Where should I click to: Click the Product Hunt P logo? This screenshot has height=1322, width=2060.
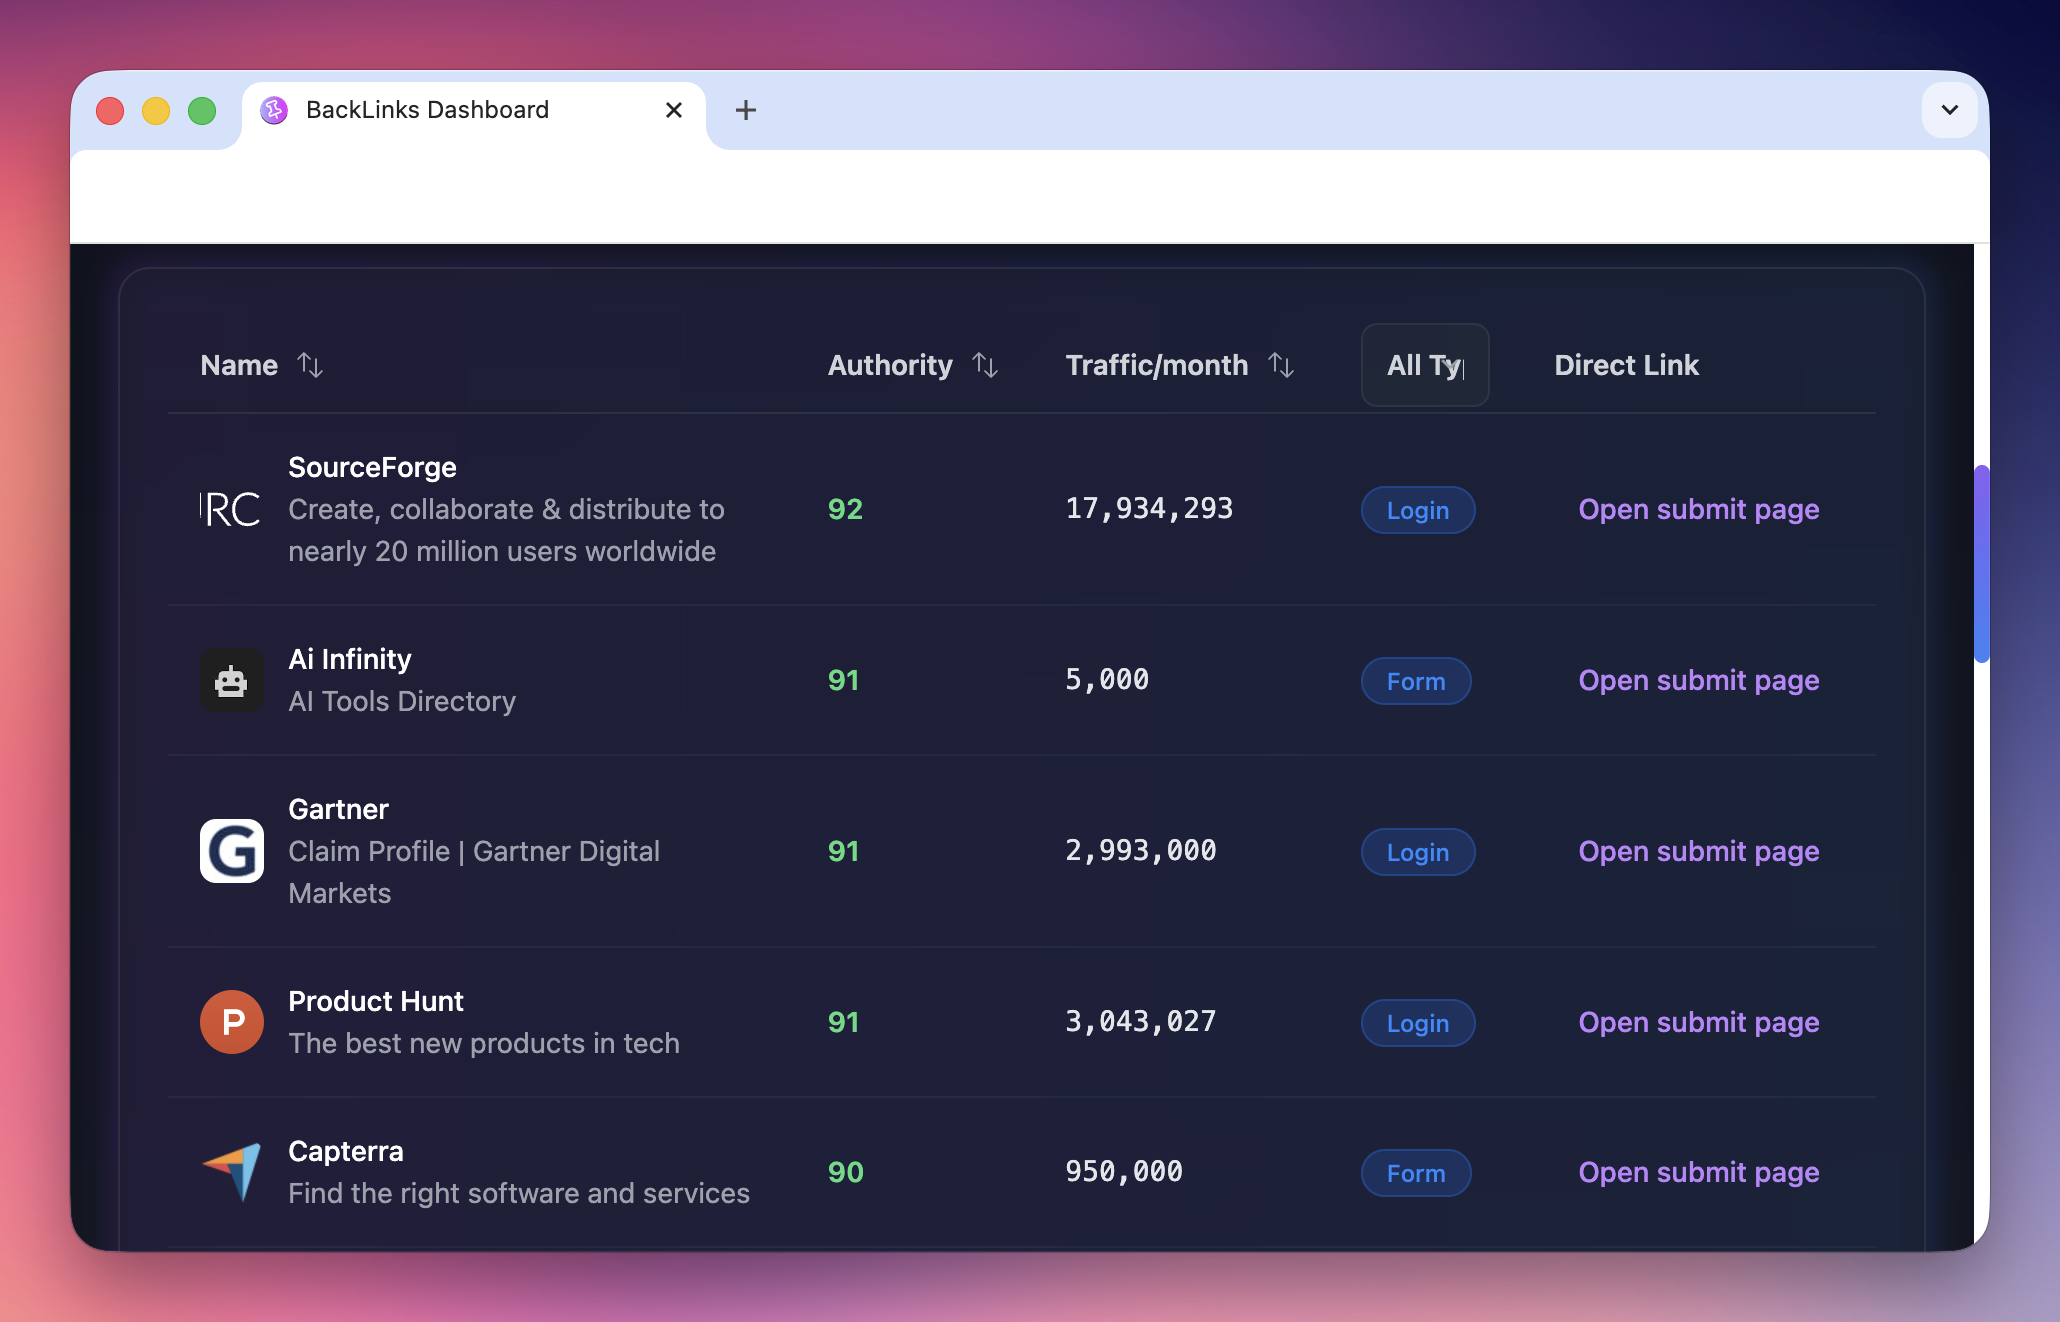point(231,1022)
